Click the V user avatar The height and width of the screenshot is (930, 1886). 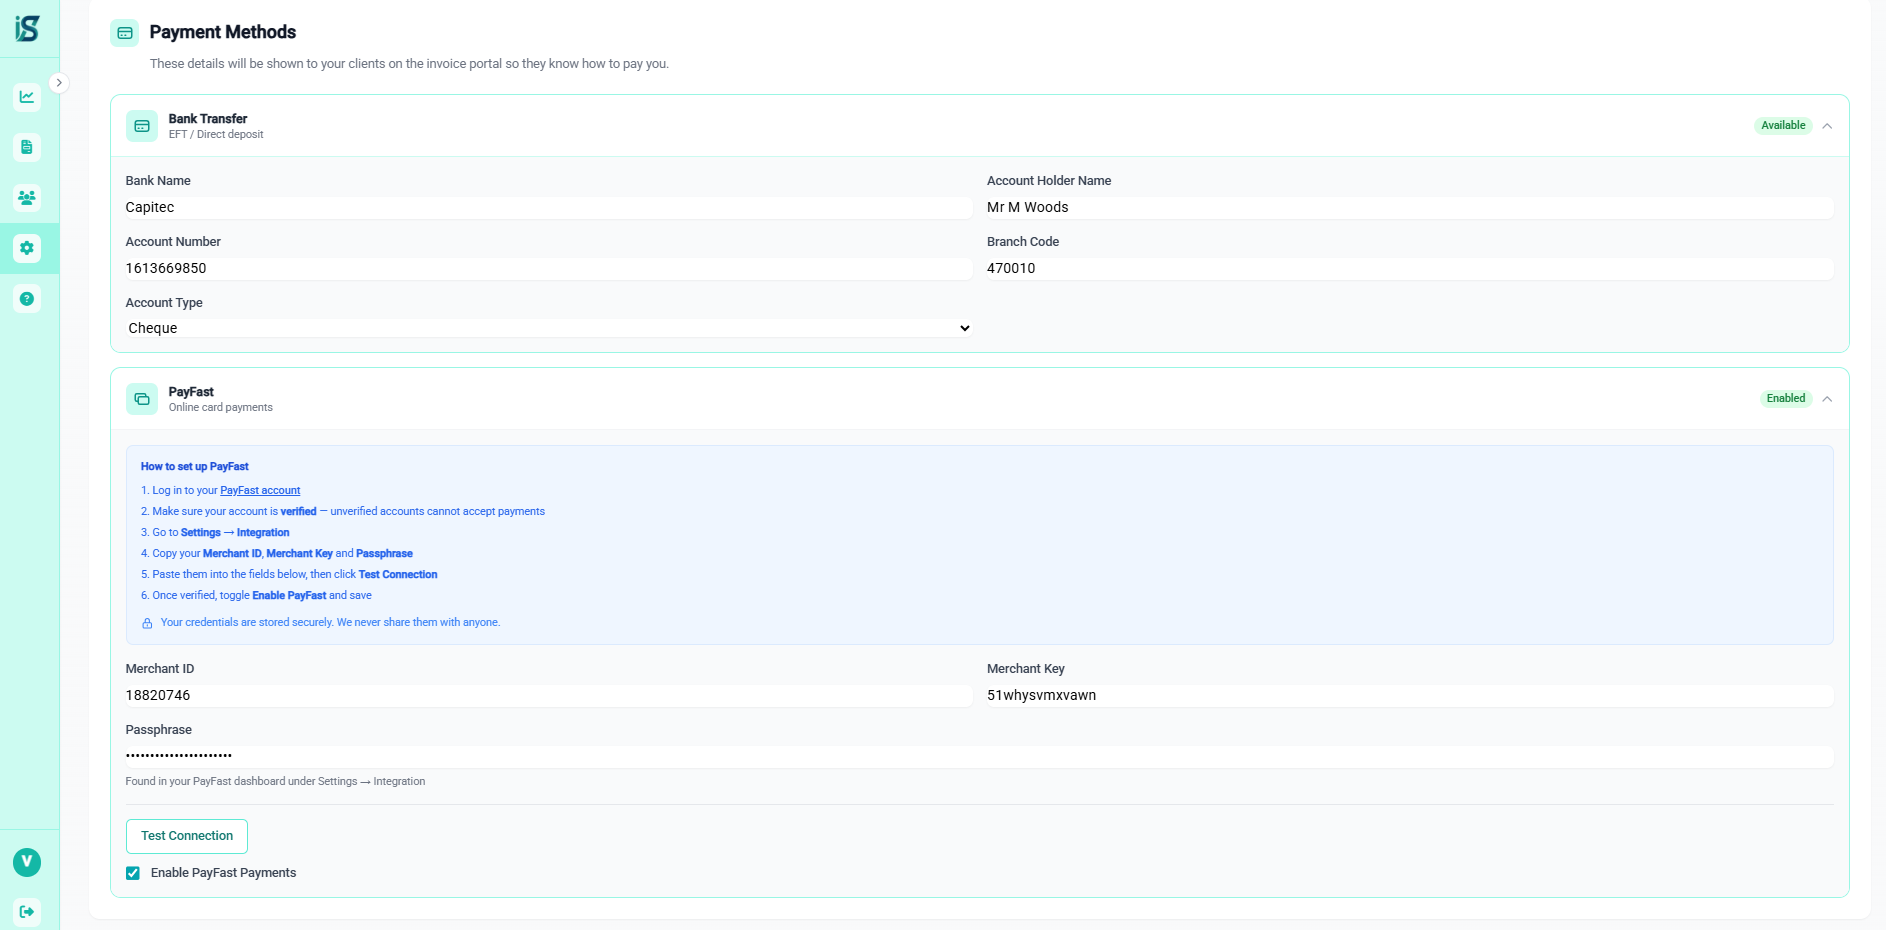[27, 862]
